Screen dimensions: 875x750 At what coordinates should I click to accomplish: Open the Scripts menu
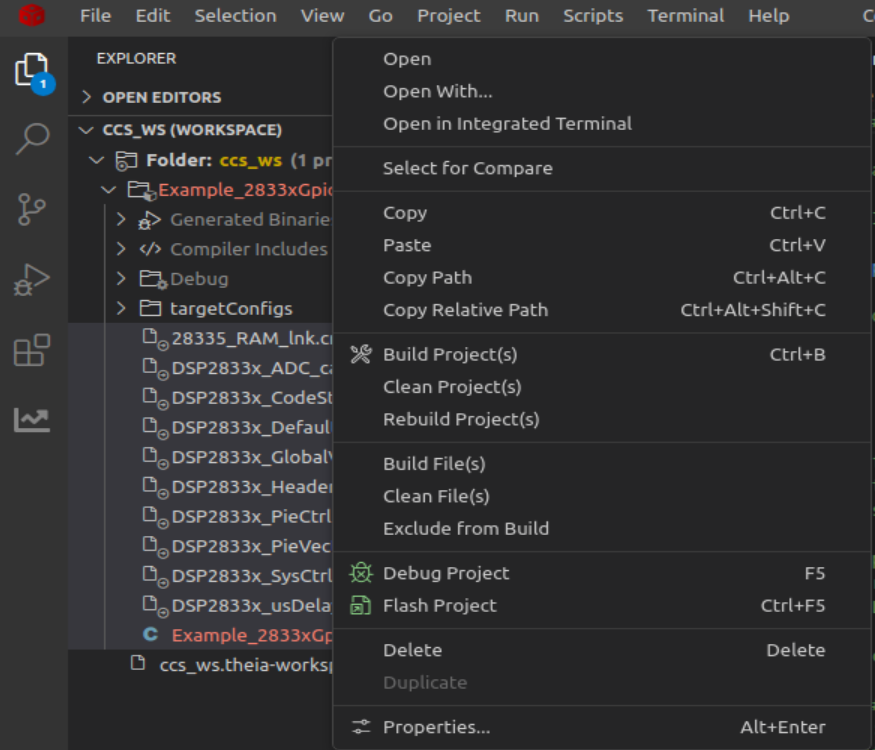[593, 16]
